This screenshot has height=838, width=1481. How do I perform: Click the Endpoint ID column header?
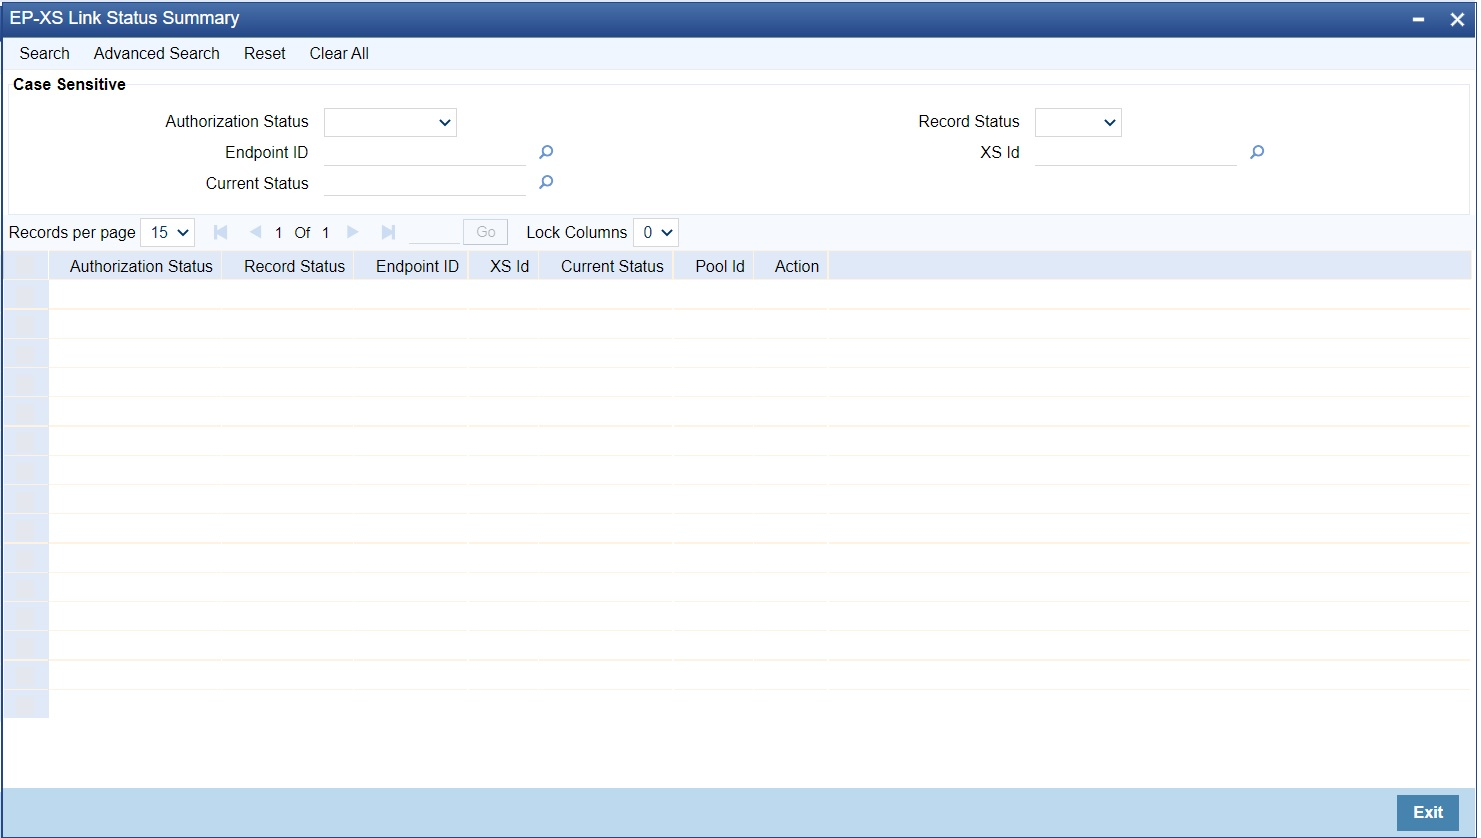click(x=417, y=266)
